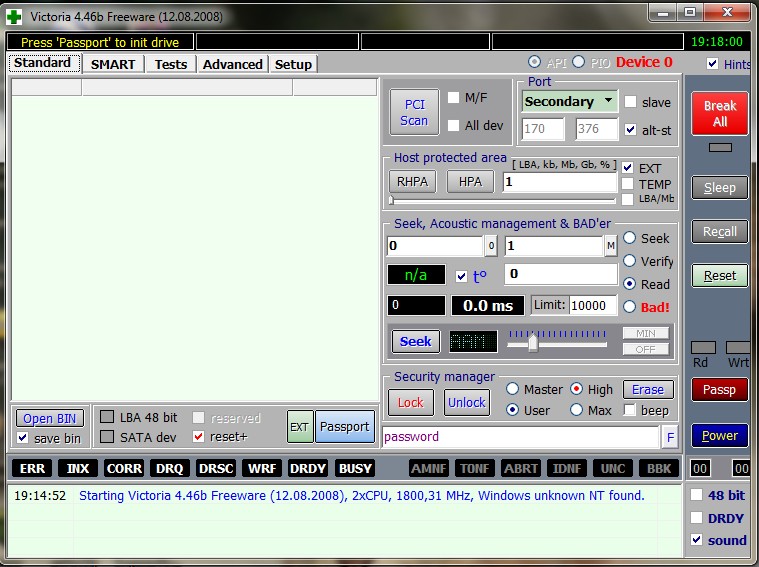
Task: Open the Secondary port dropdown
Action: (568, 101)
